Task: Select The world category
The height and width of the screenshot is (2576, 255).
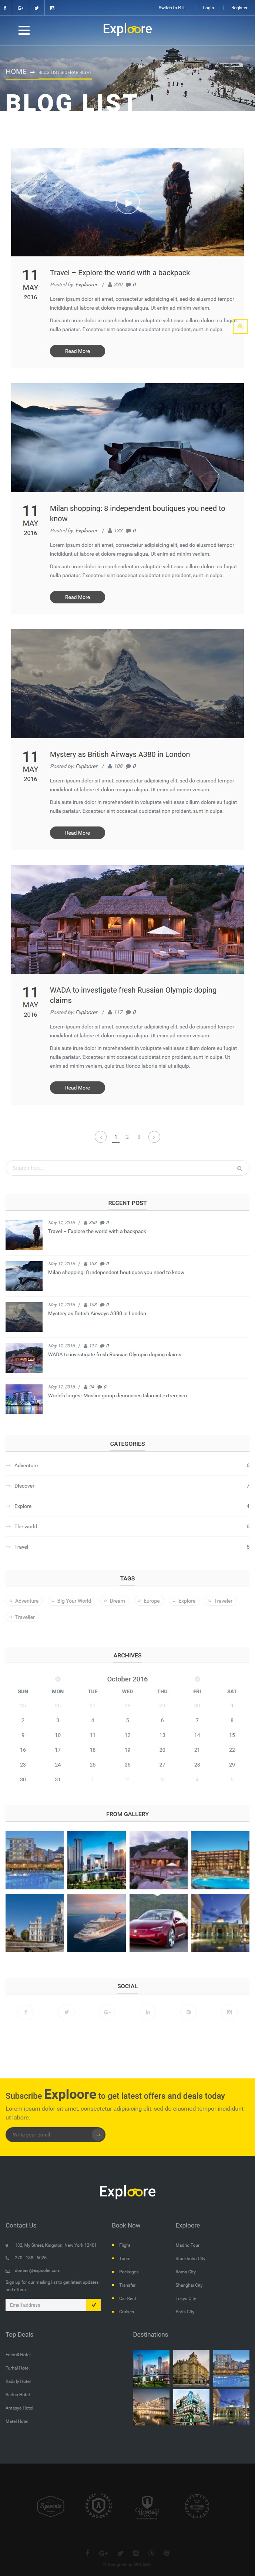Action: click(x=26, y=1527)
